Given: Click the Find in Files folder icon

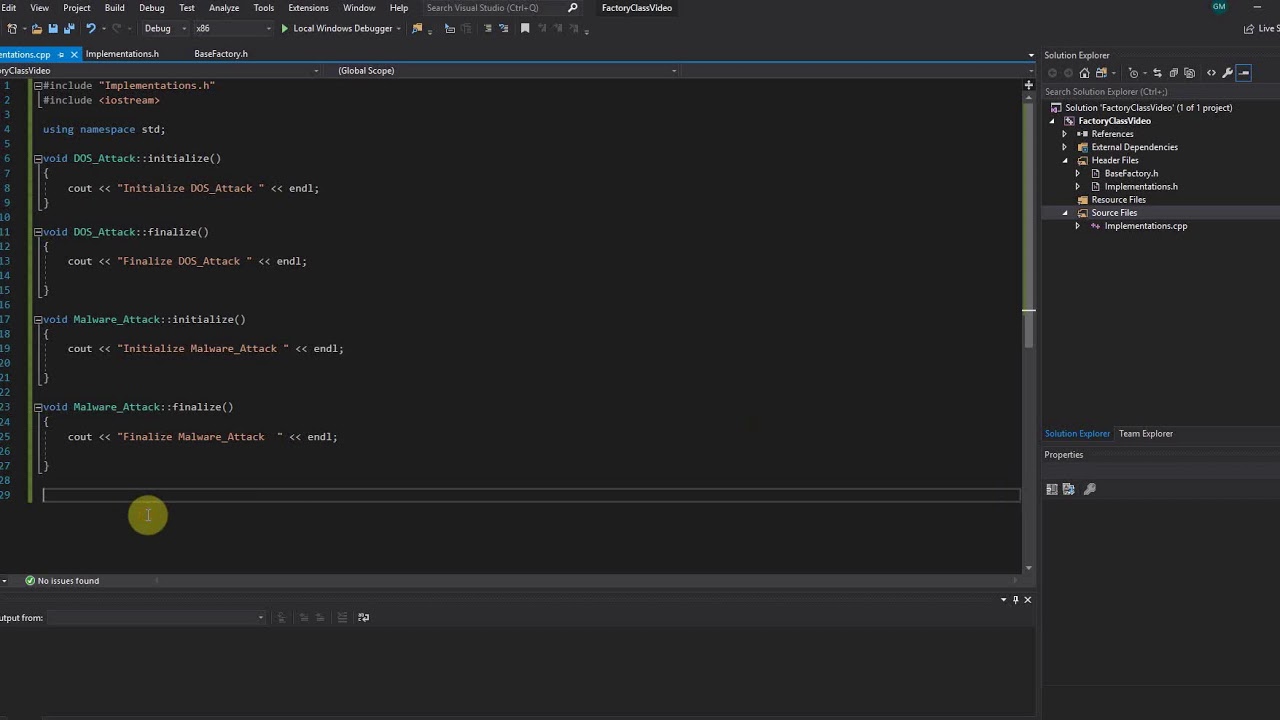Looking at the screenshot, I should pyautogui.click(x=417, y=28).
